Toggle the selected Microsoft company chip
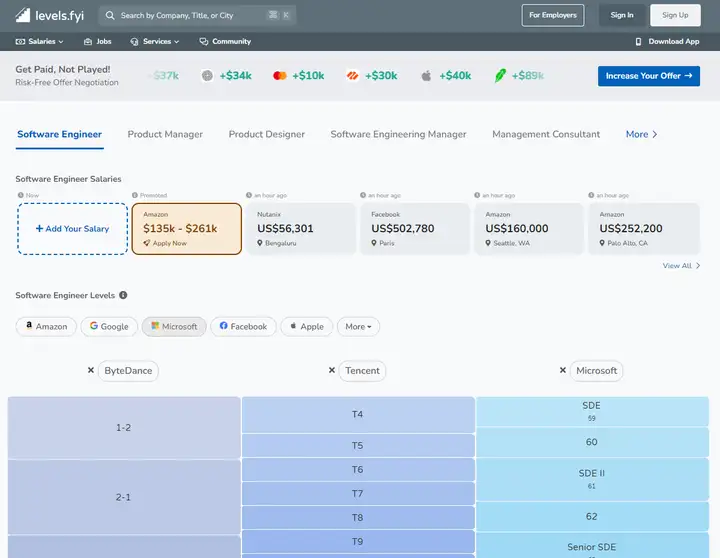Screen dimensions: 720x558 (x=174, y=327)
